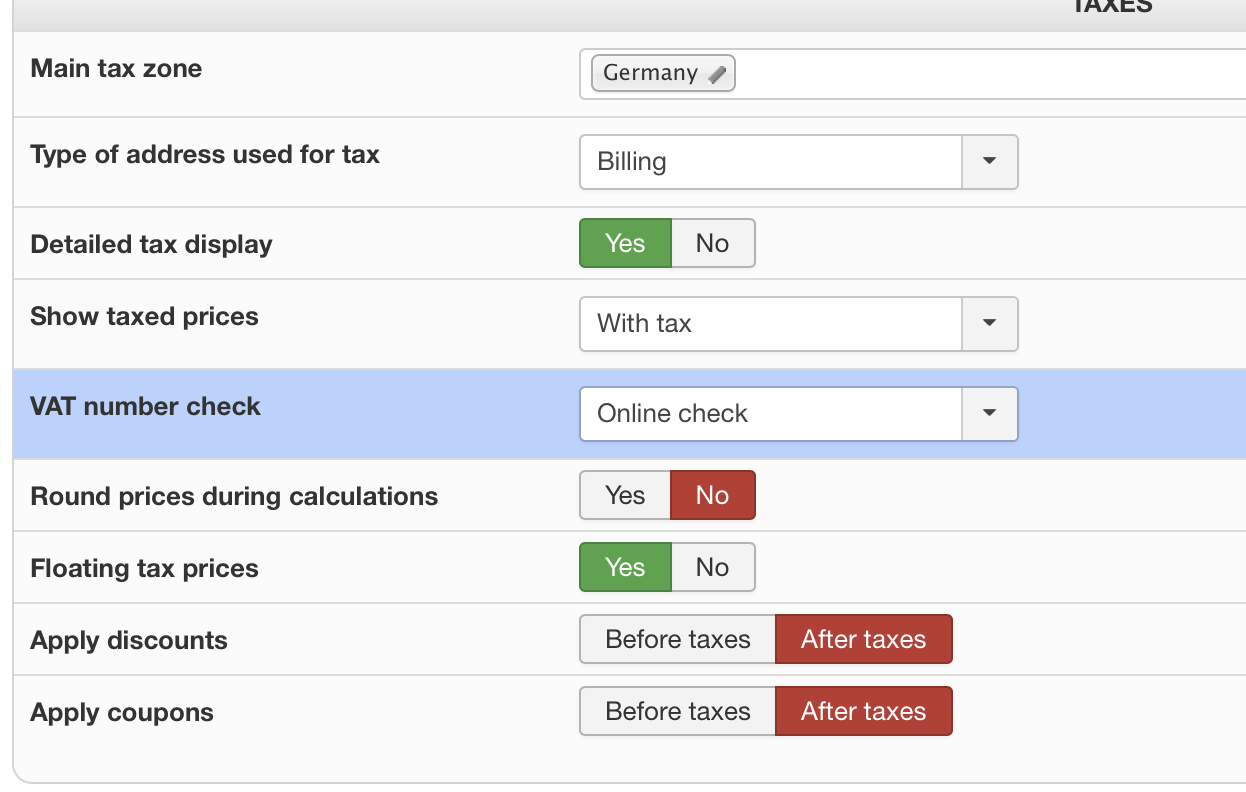Set Floating tax prices to Yes
1246x792 pixels.
click(x=625, y=567)
